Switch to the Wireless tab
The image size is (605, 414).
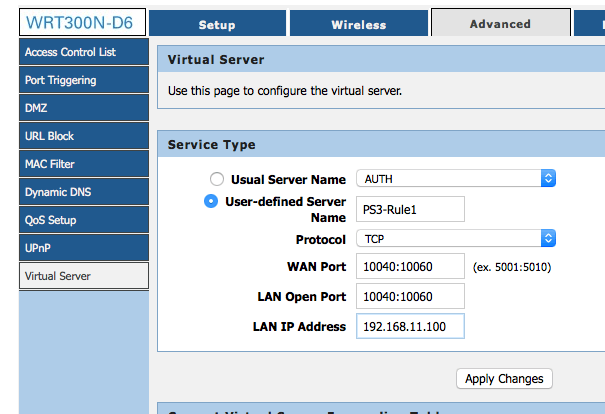359,23
